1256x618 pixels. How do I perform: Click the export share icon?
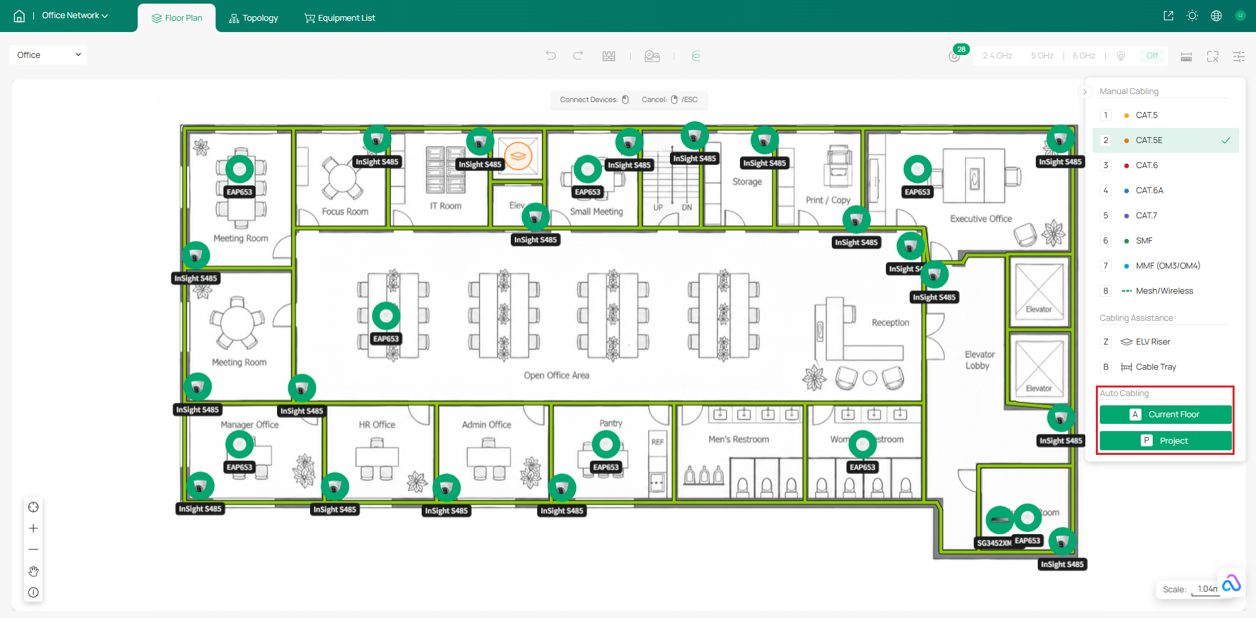click(x=1168, y=16)
